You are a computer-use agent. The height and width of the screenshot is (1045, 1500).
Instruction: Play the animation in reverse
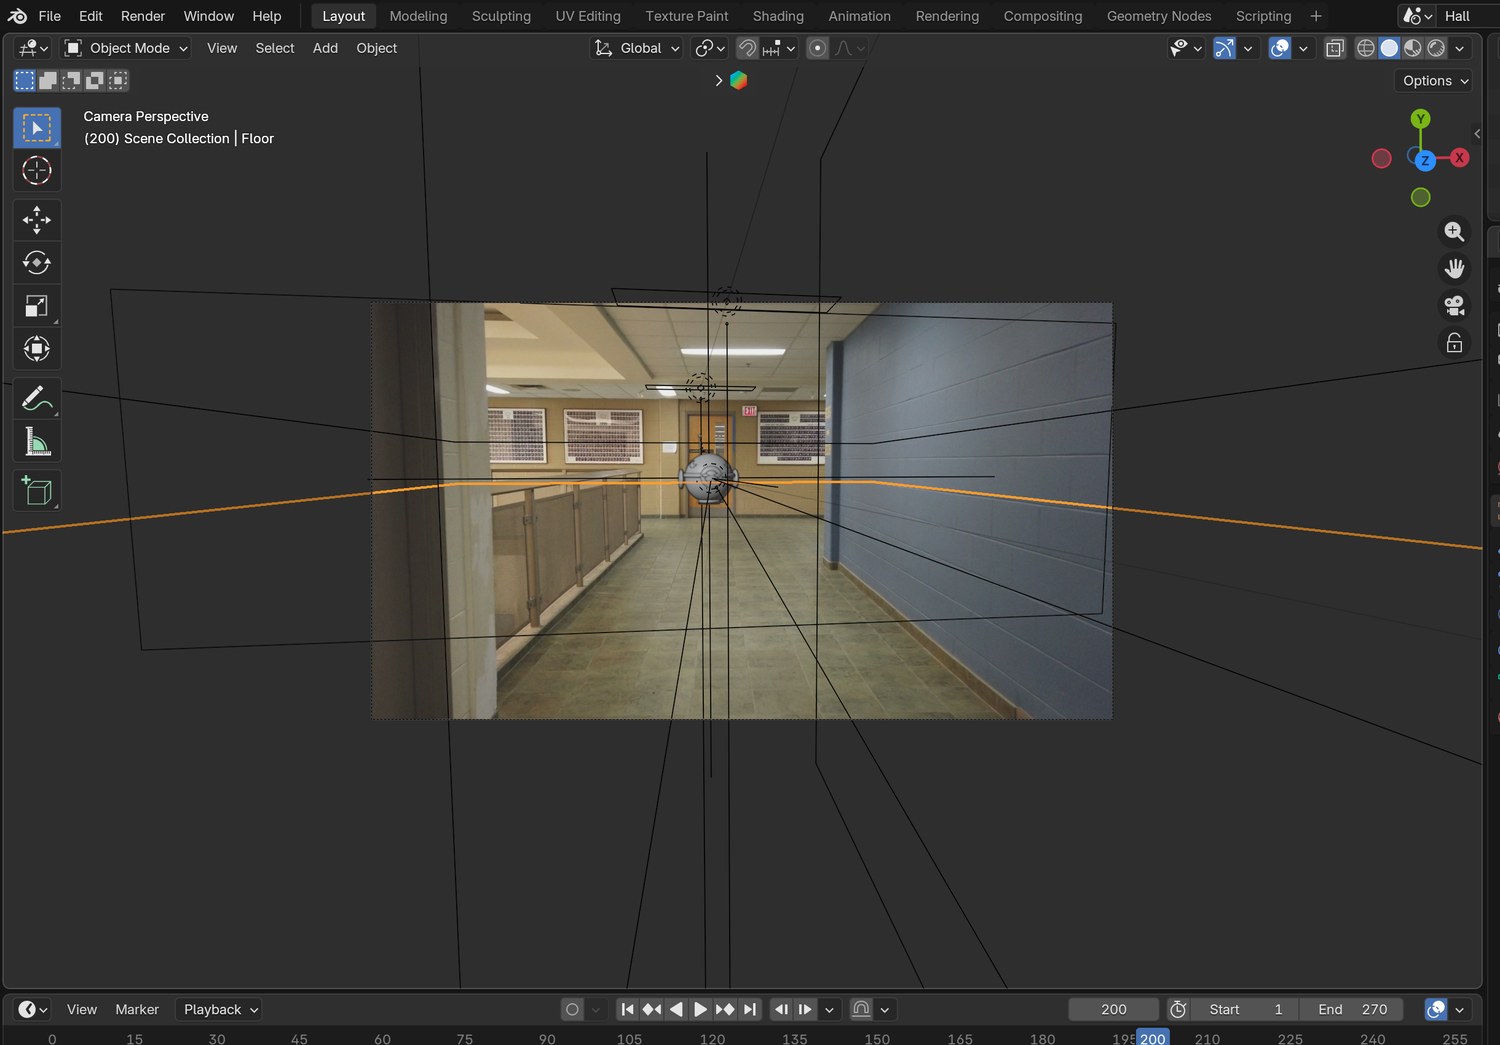click(676, 1010)
